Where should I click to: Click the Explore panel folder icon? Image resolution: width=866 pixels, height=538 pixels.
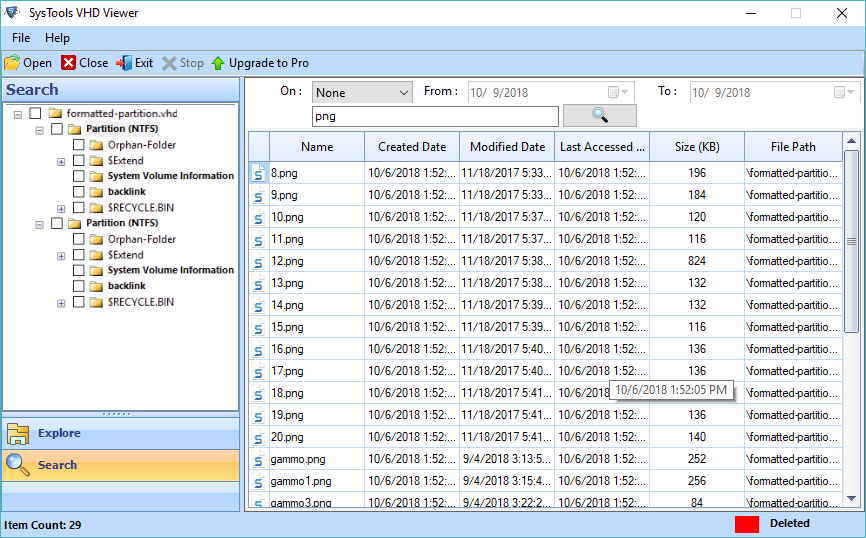coord(18,434)
